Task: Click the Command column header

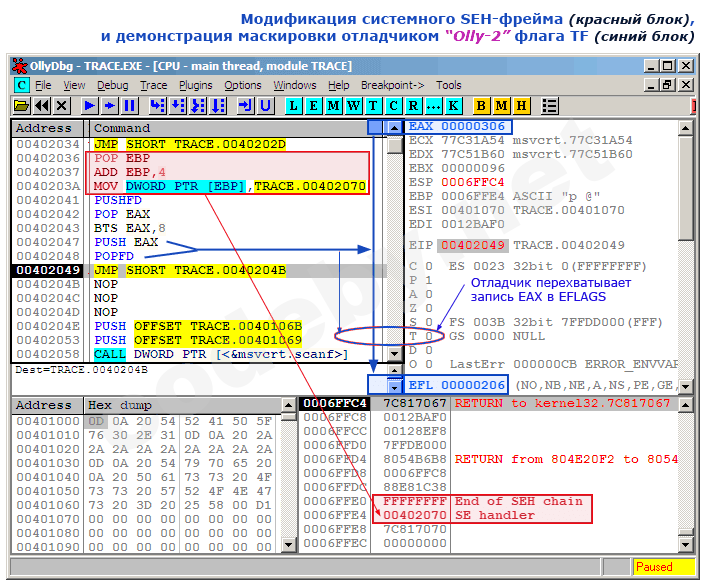Action: pos(235,128)
